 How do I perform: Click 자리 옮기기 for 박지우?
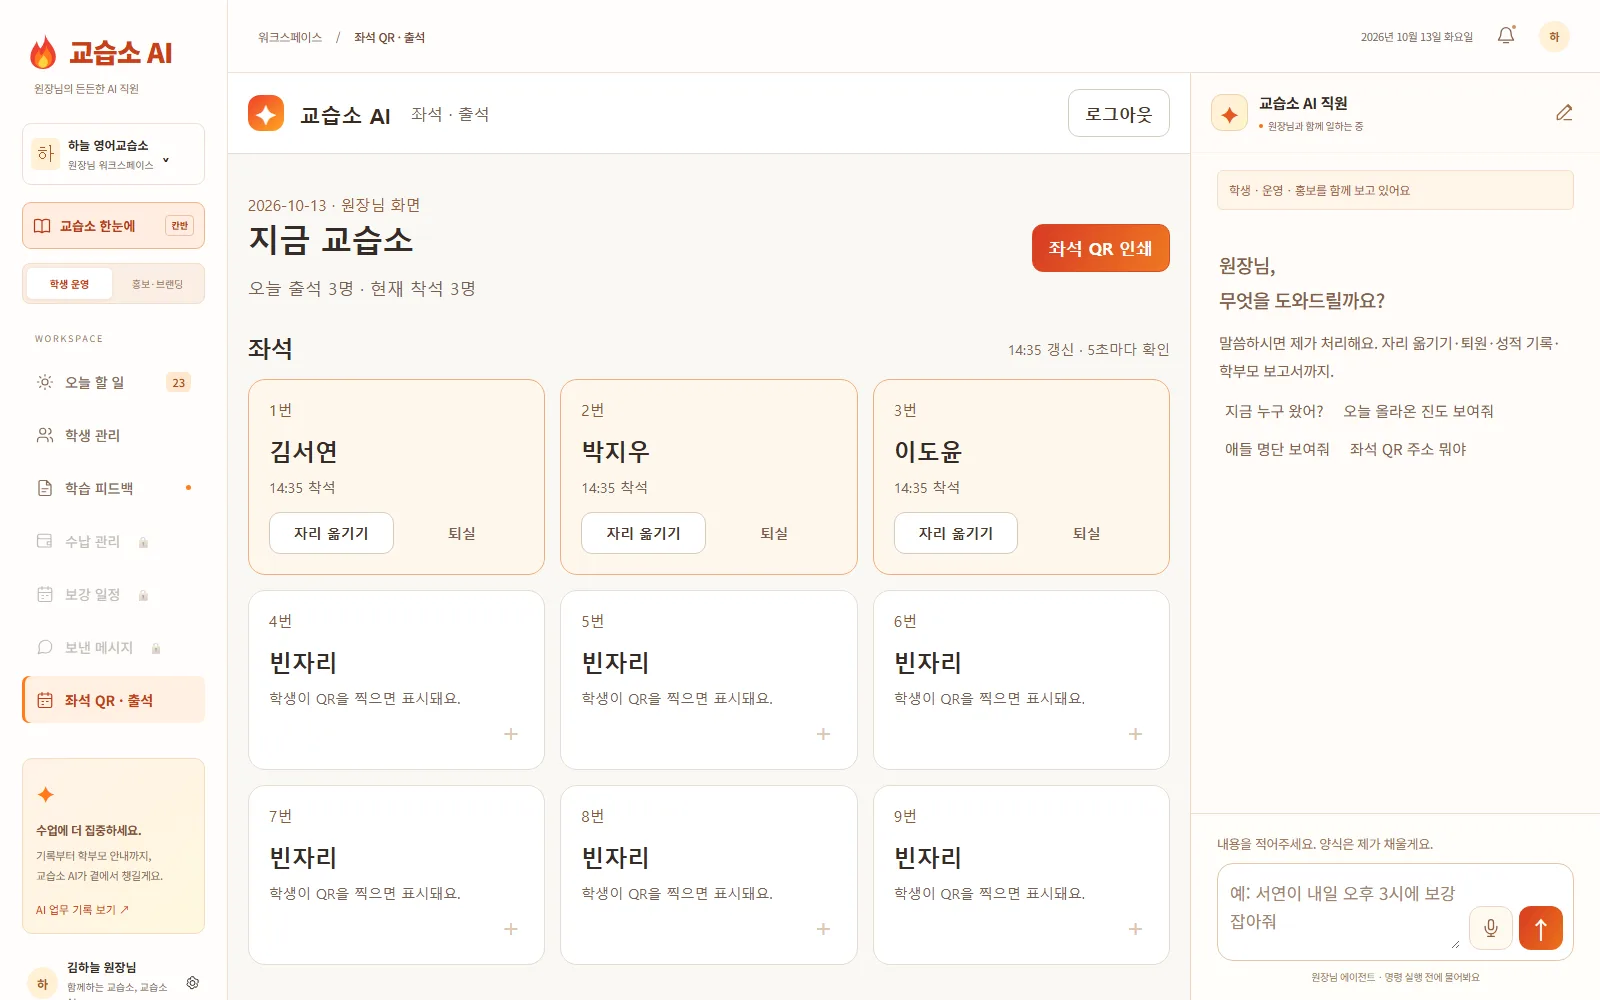tap(643, 533)
